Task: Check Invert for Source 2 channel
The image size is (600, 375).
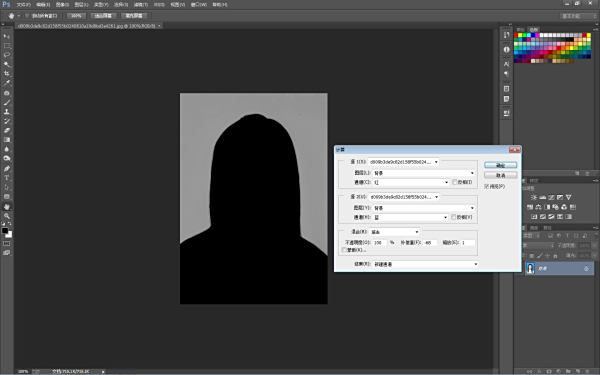Action: coord(454,217)
